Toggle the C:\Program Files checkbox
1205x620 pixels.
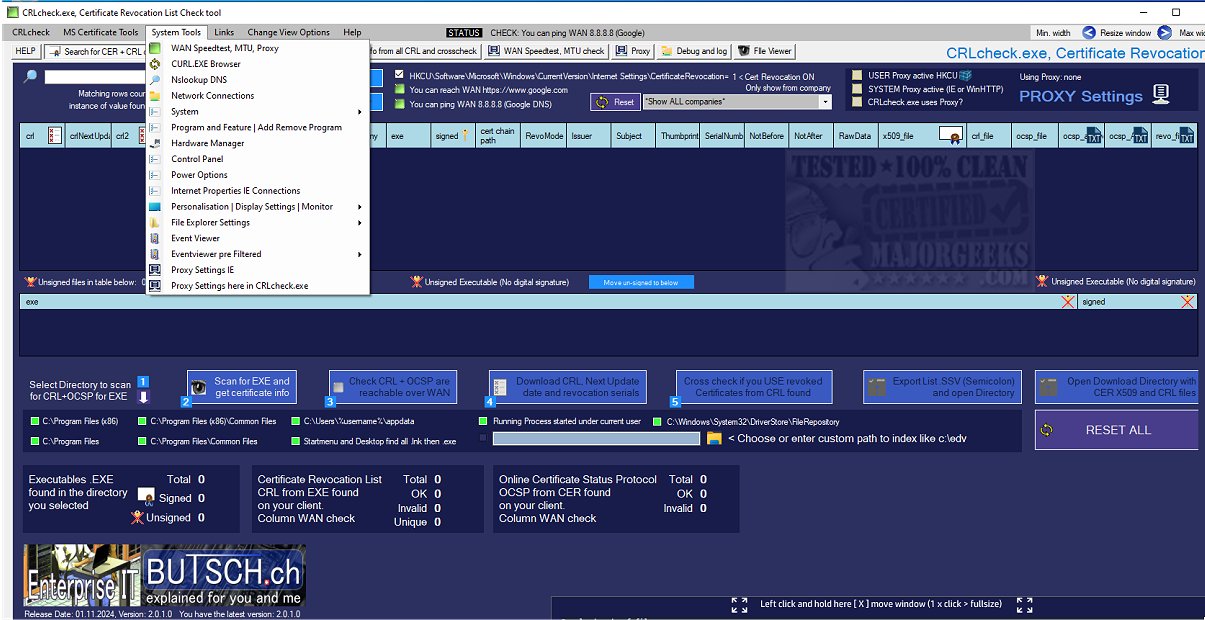[x=35, y=441]
